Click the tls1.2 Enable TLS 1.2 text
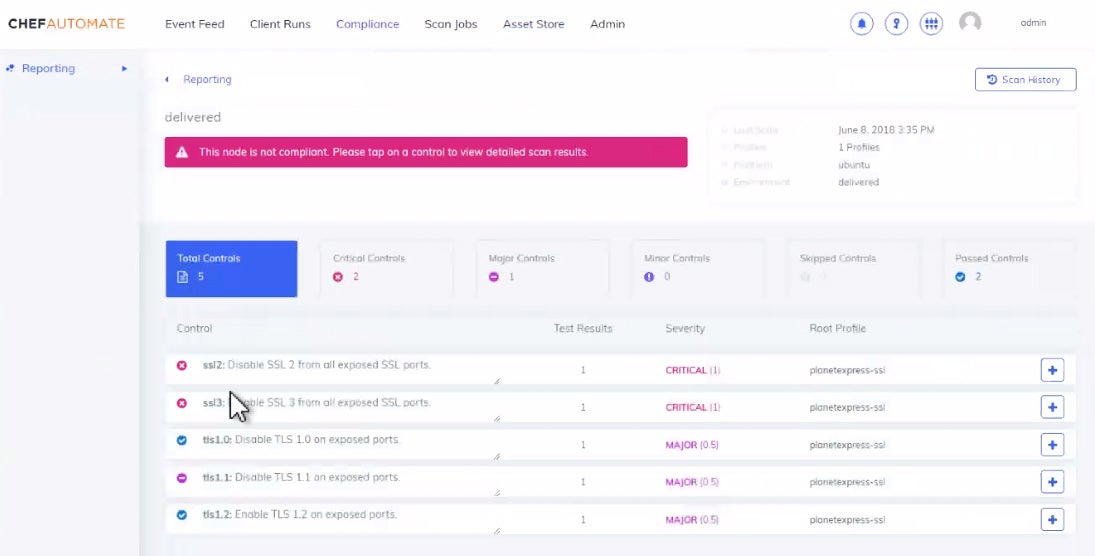 (x=300, y=515)
